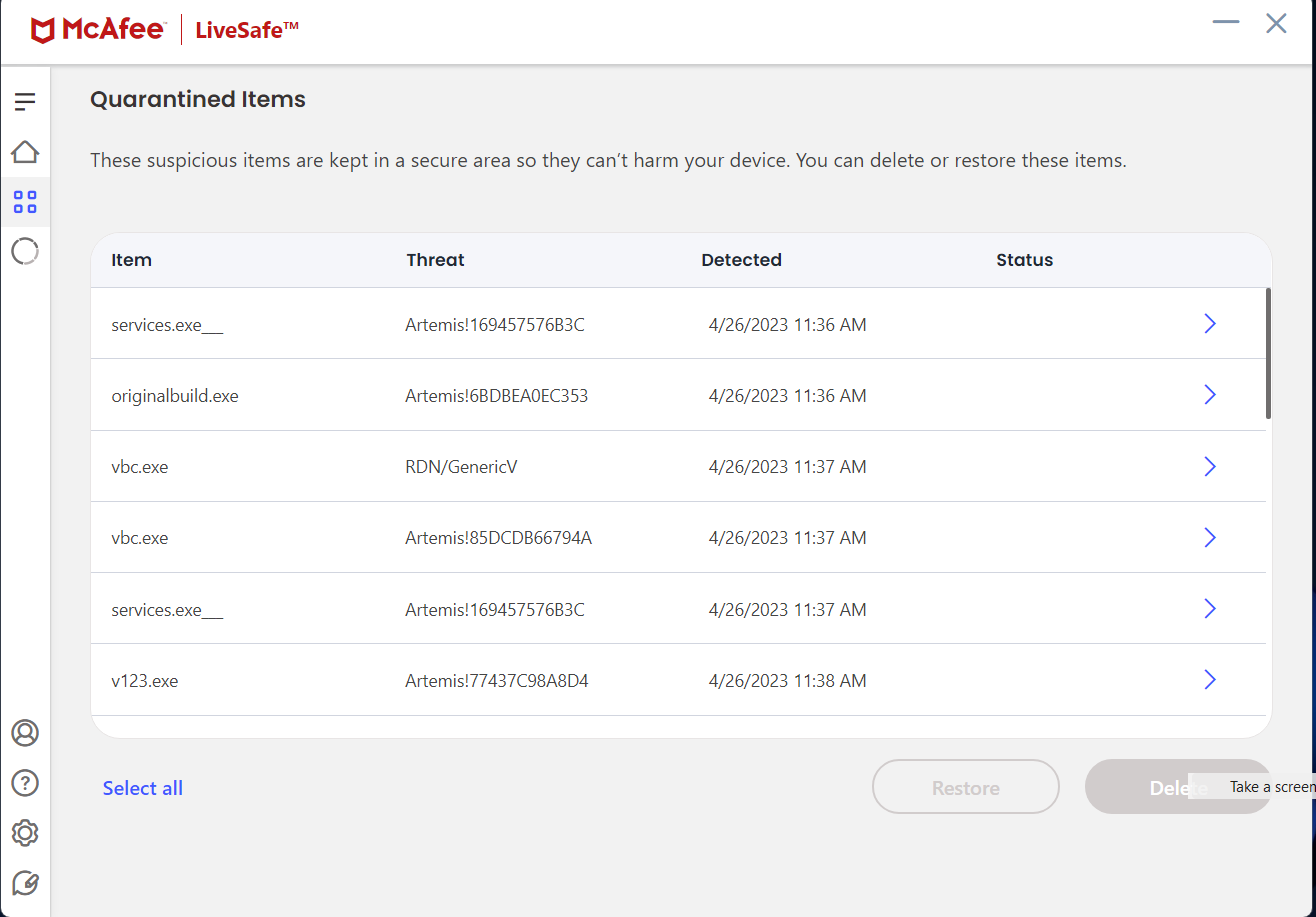Click the vbc.exe name beside Artemis!85DCDB66794A
Viewport: 1316px width, 917px height.
139,538
